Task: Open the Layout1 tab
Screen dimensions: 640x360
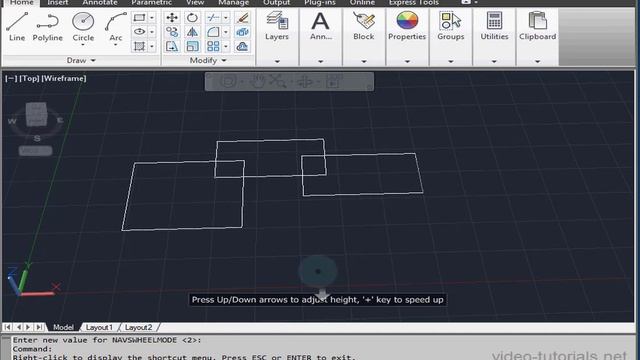Action: [x=99, y=327]
